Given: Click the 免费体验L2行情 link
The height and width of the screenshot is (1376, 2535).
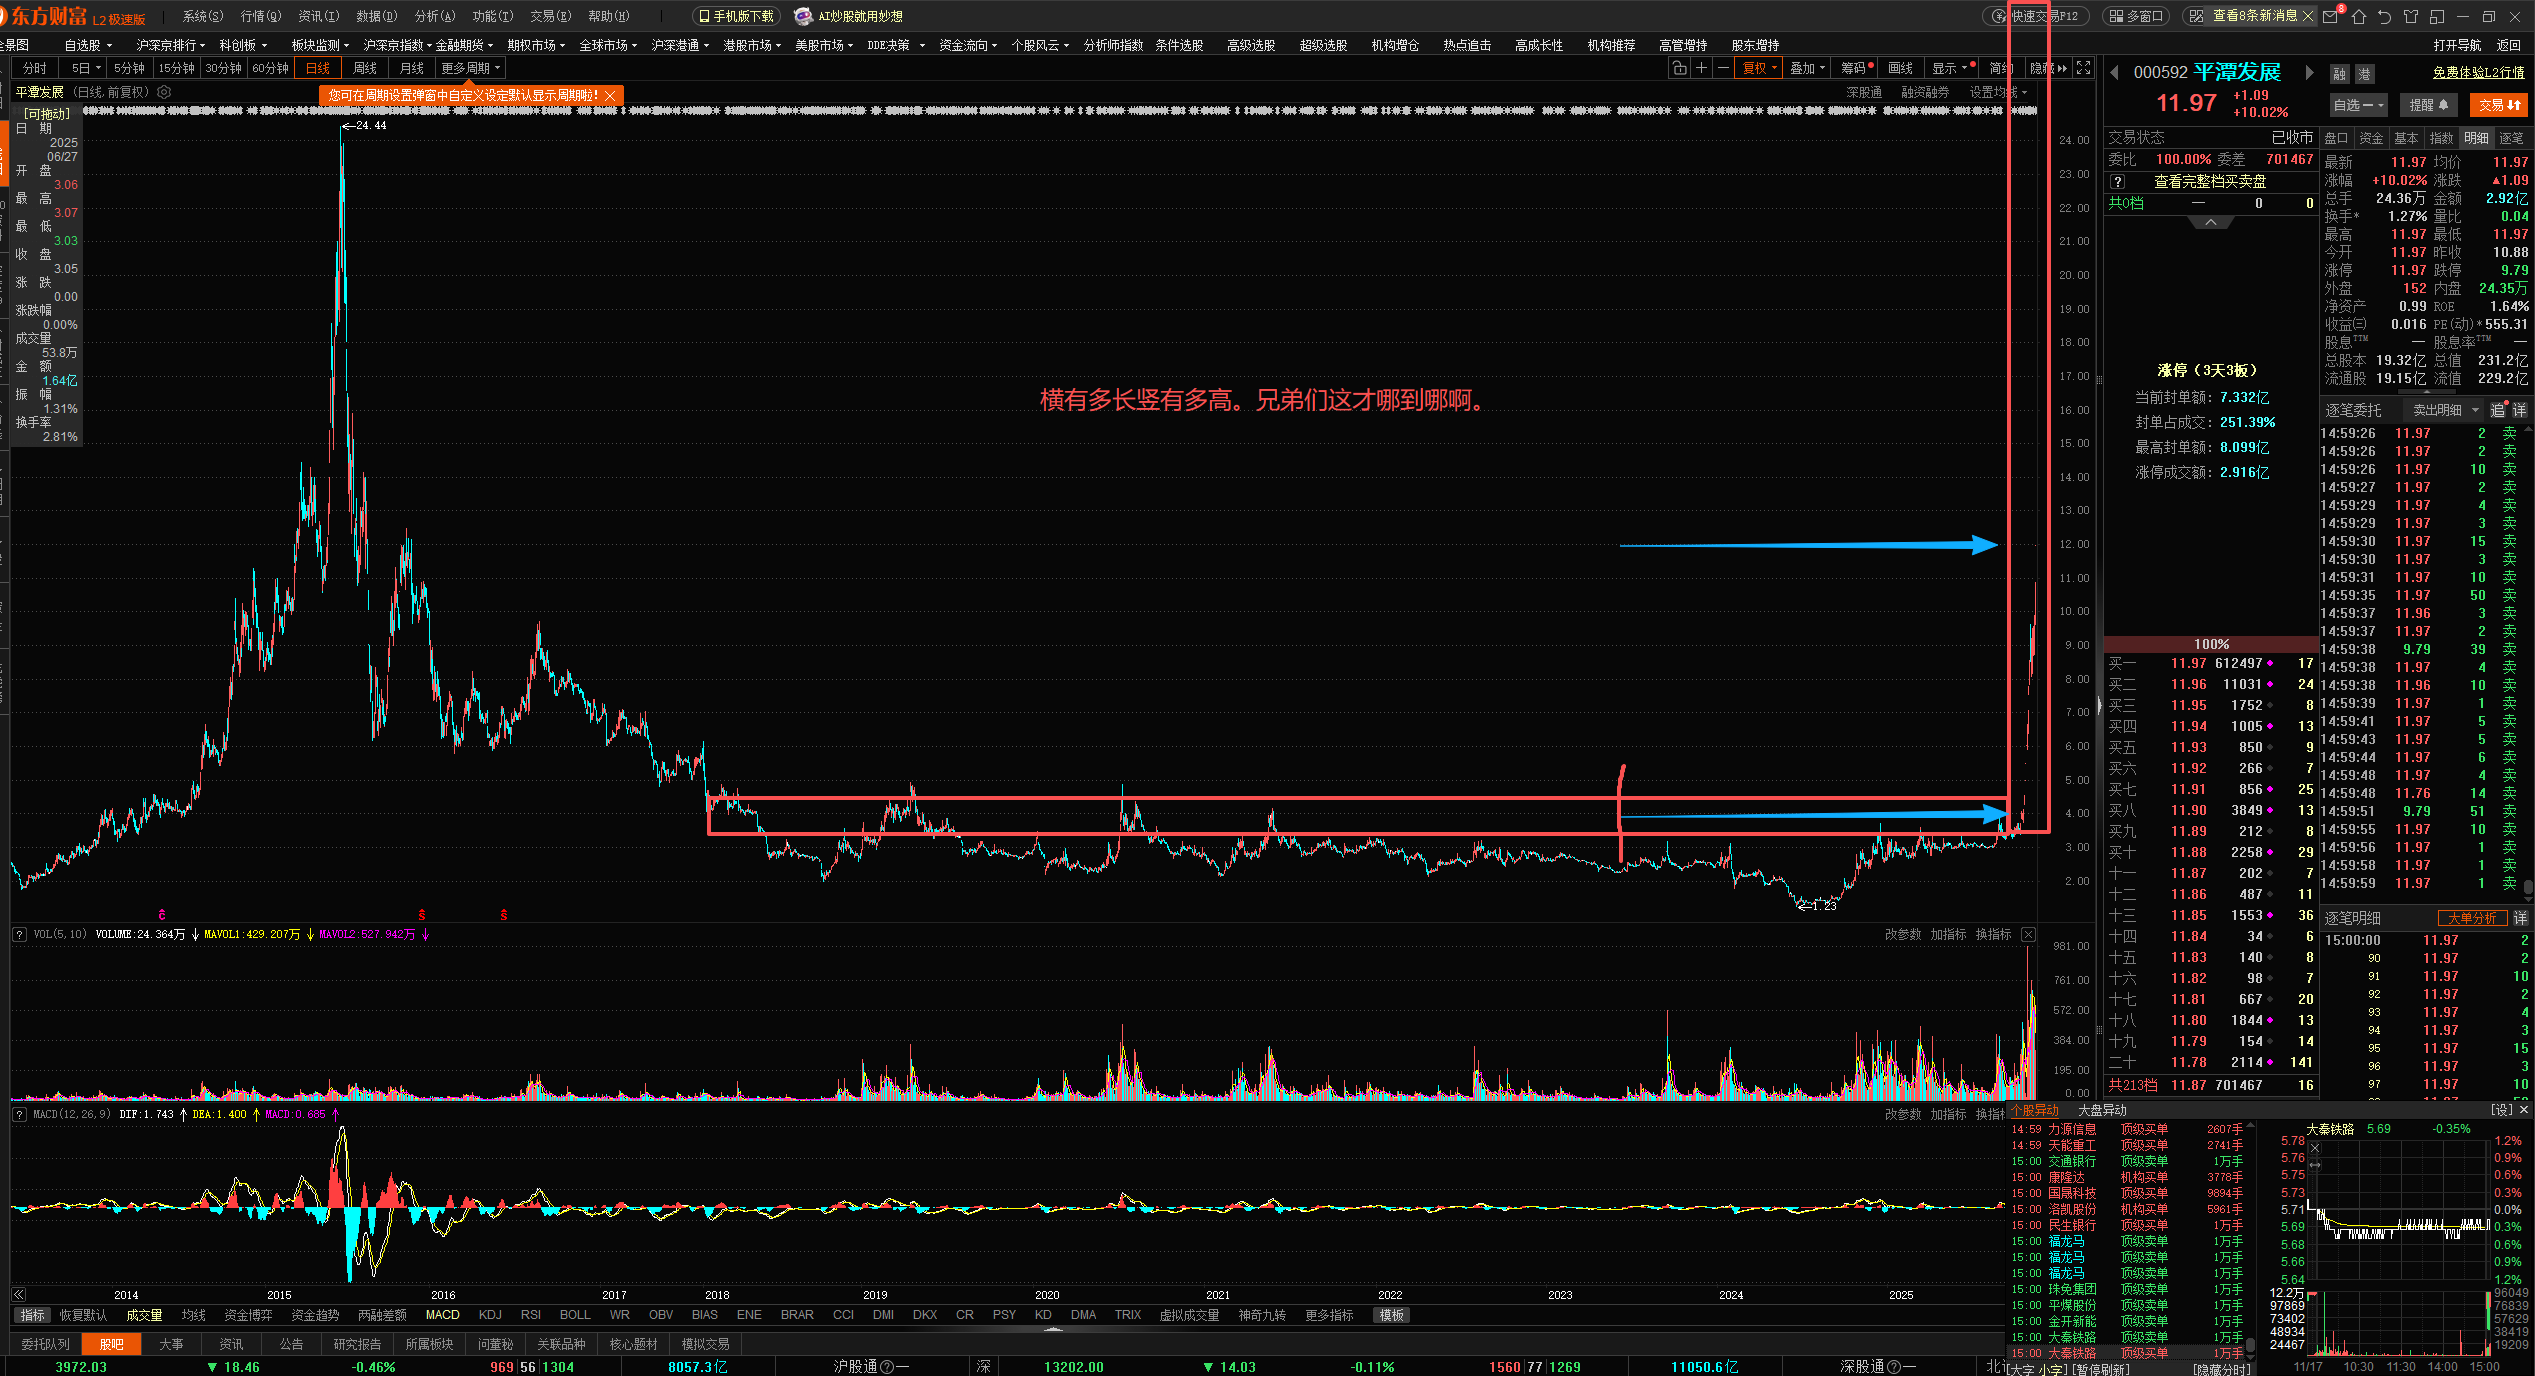Looking at the screenshot, I should 2478,72.
